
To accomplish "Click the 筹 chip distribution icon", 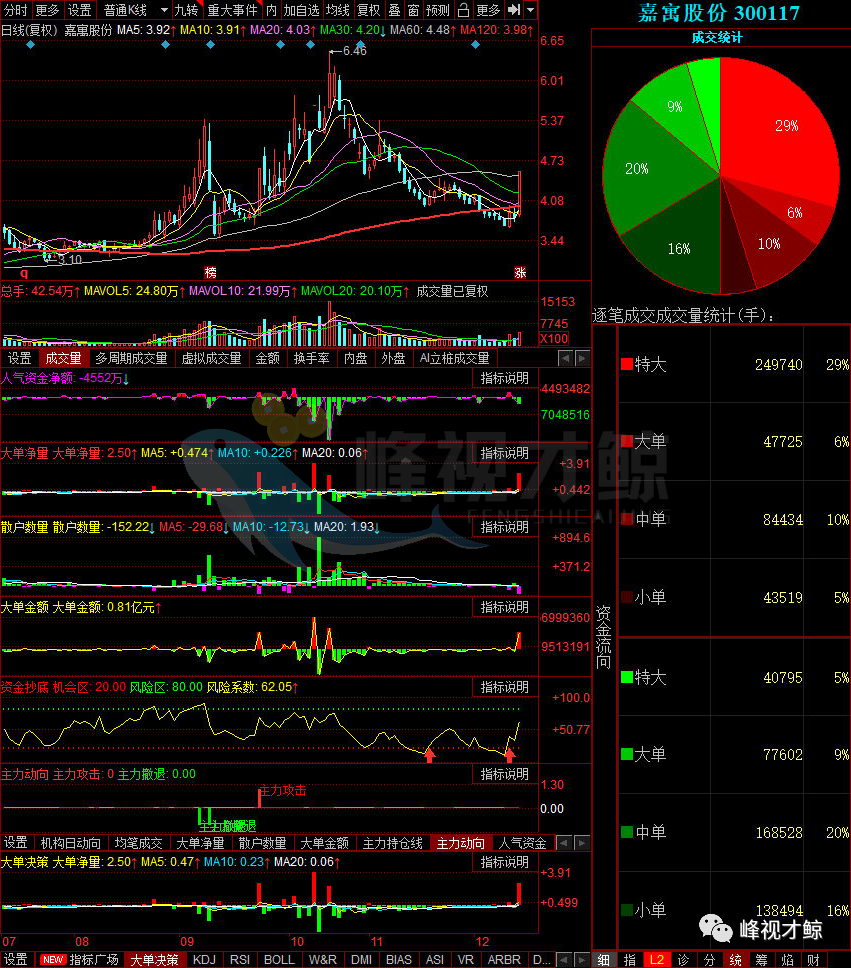I will coord(761,959).
